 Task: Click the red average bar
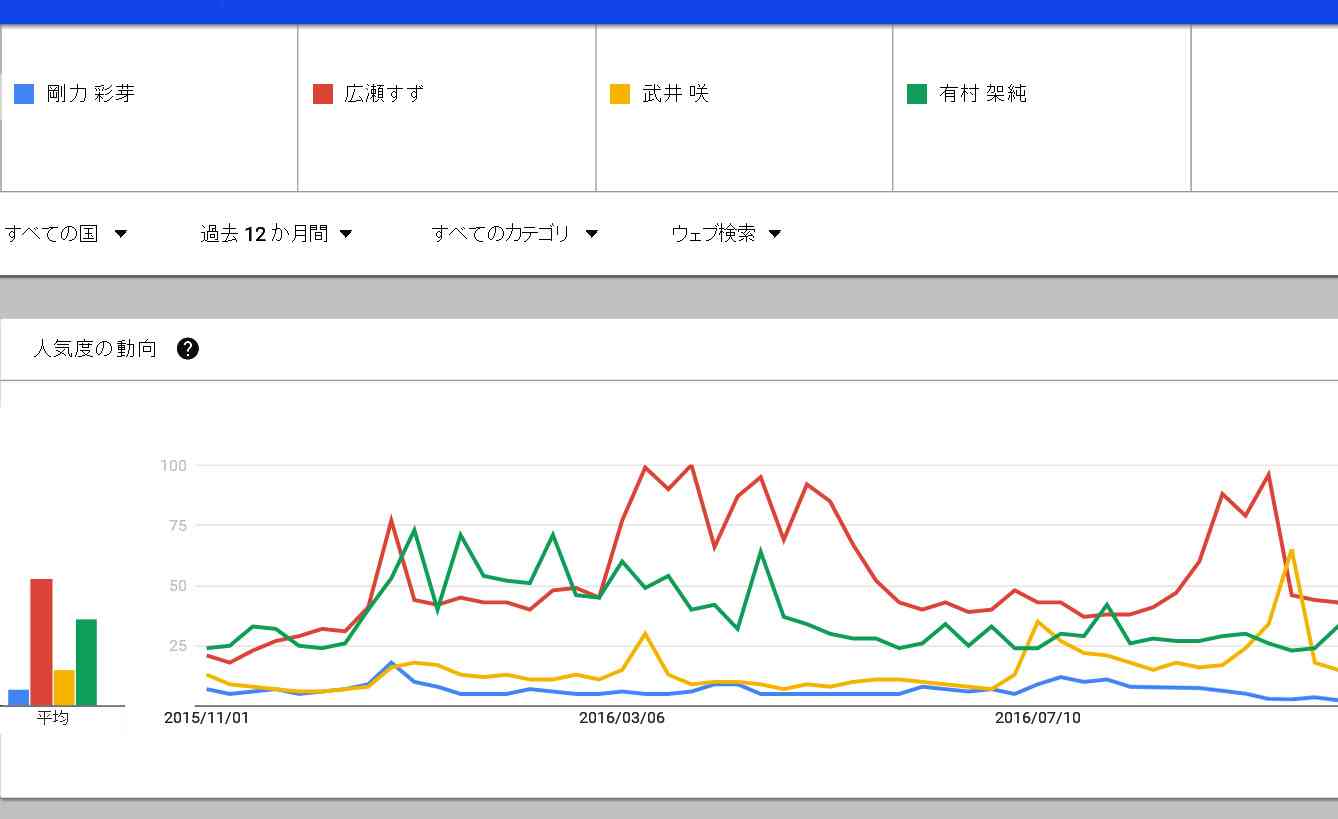tap(41, 642)
